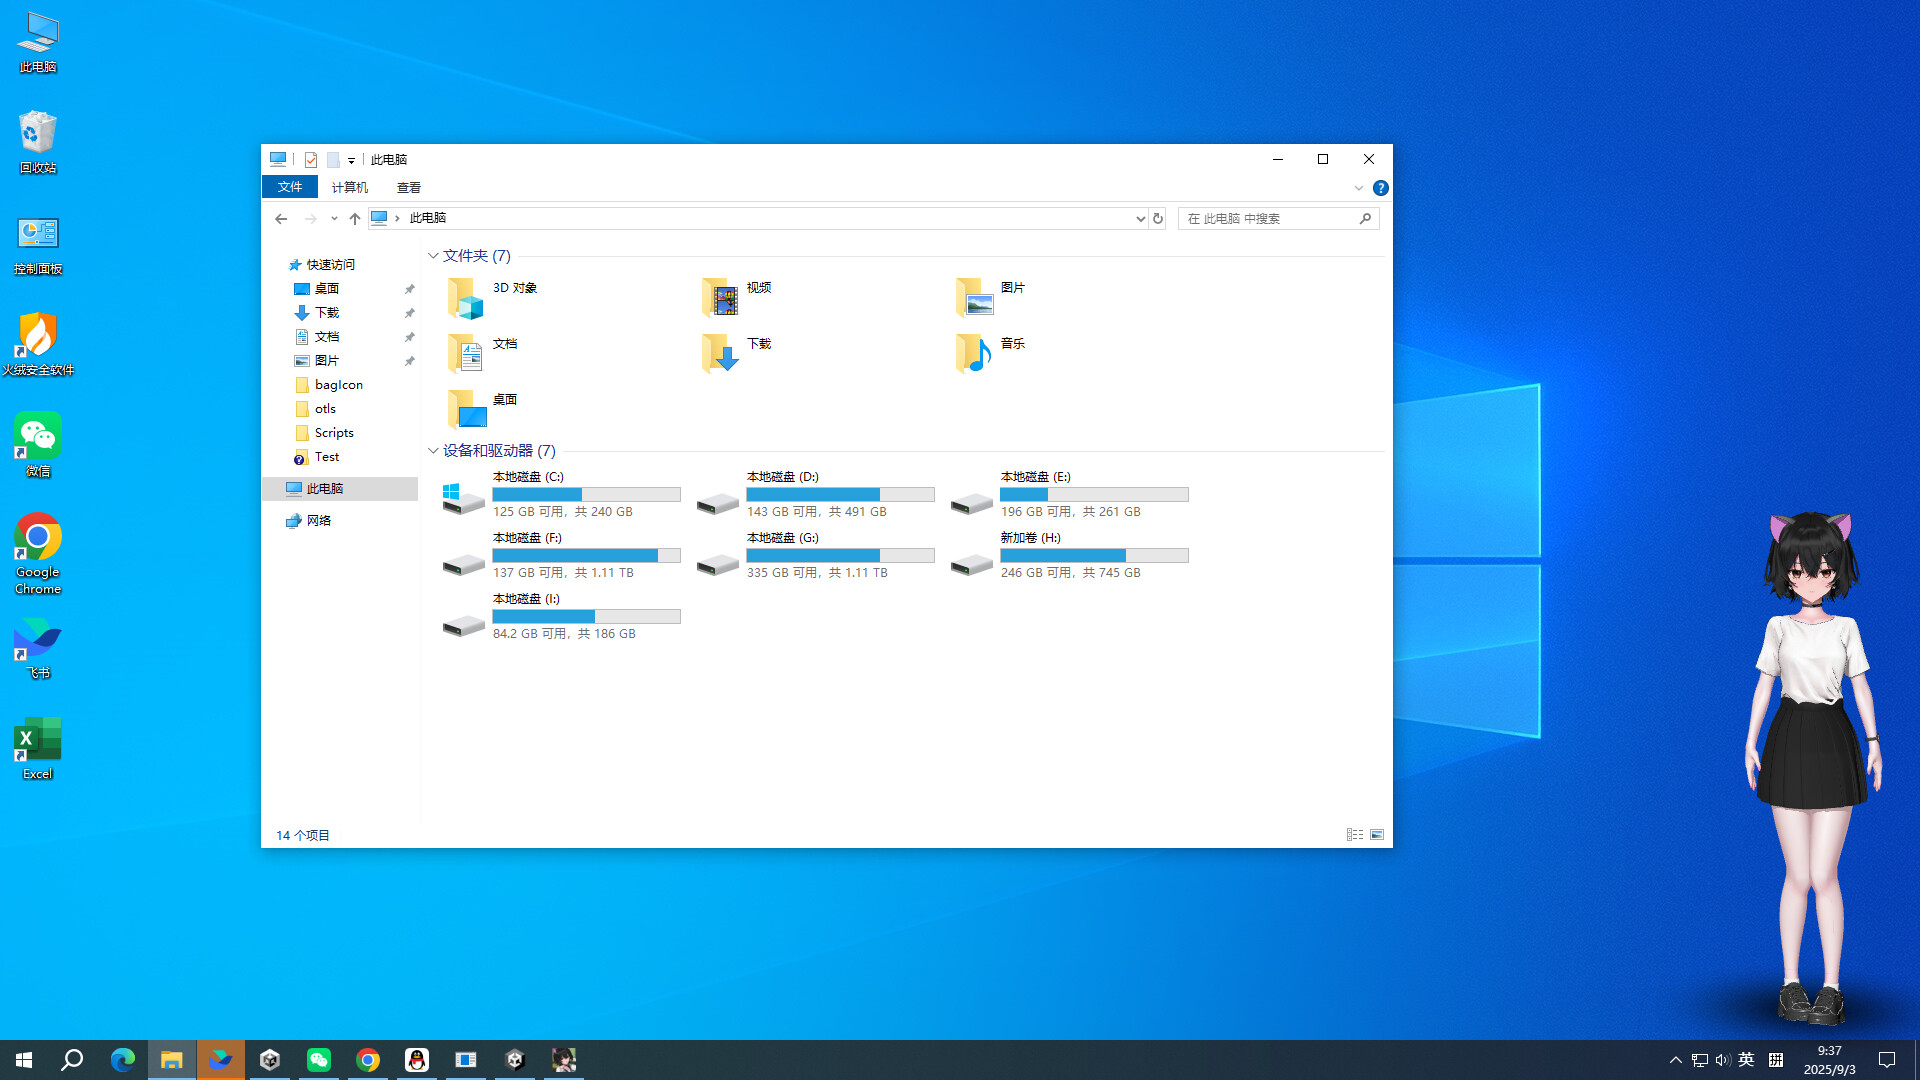
Task: Open the 视频 folder
Action: click(759, 287)
